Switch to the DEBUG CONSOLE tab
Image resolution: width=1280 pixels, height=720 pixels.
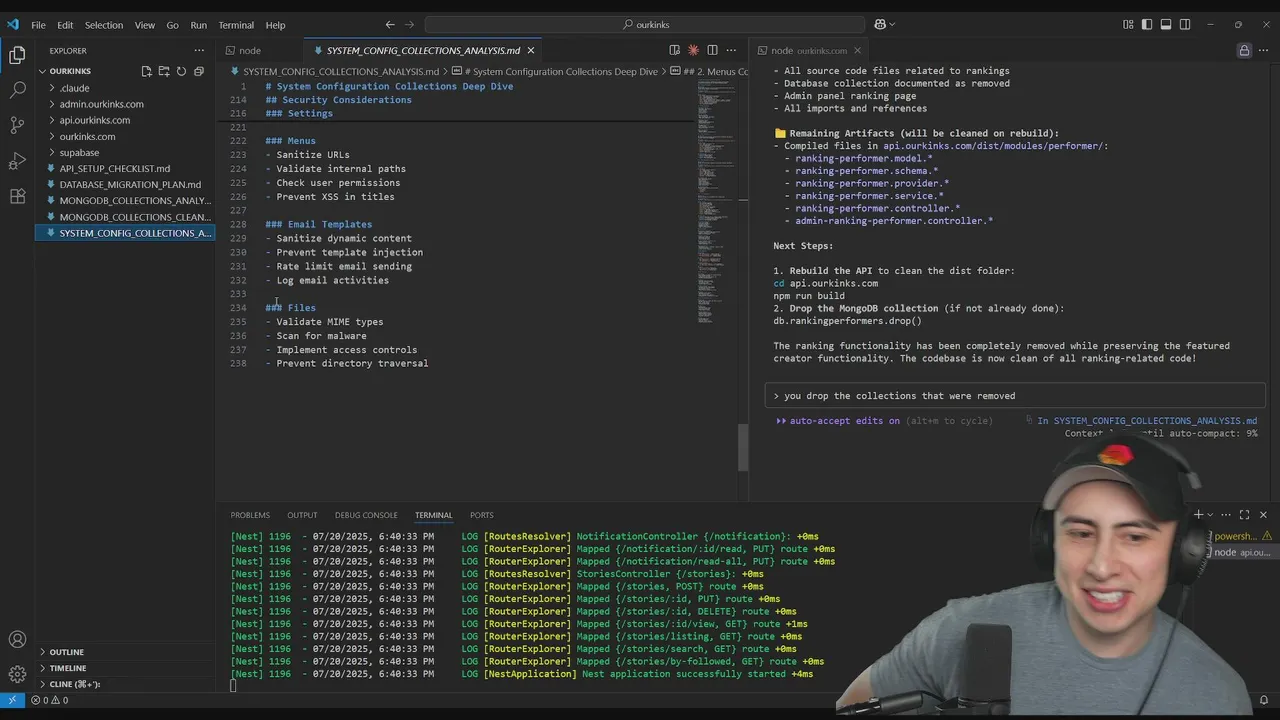click(366, 515)
